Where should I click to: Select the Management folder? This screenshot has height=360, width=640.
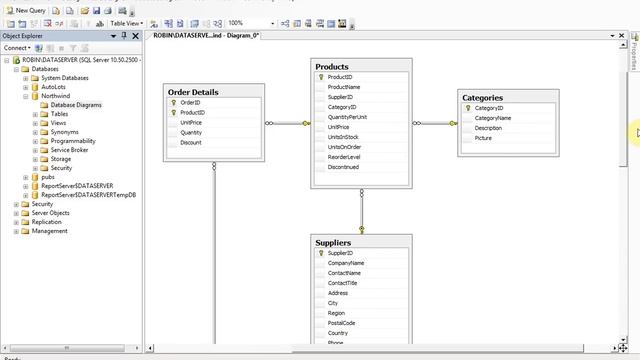(x=49, y=231)
